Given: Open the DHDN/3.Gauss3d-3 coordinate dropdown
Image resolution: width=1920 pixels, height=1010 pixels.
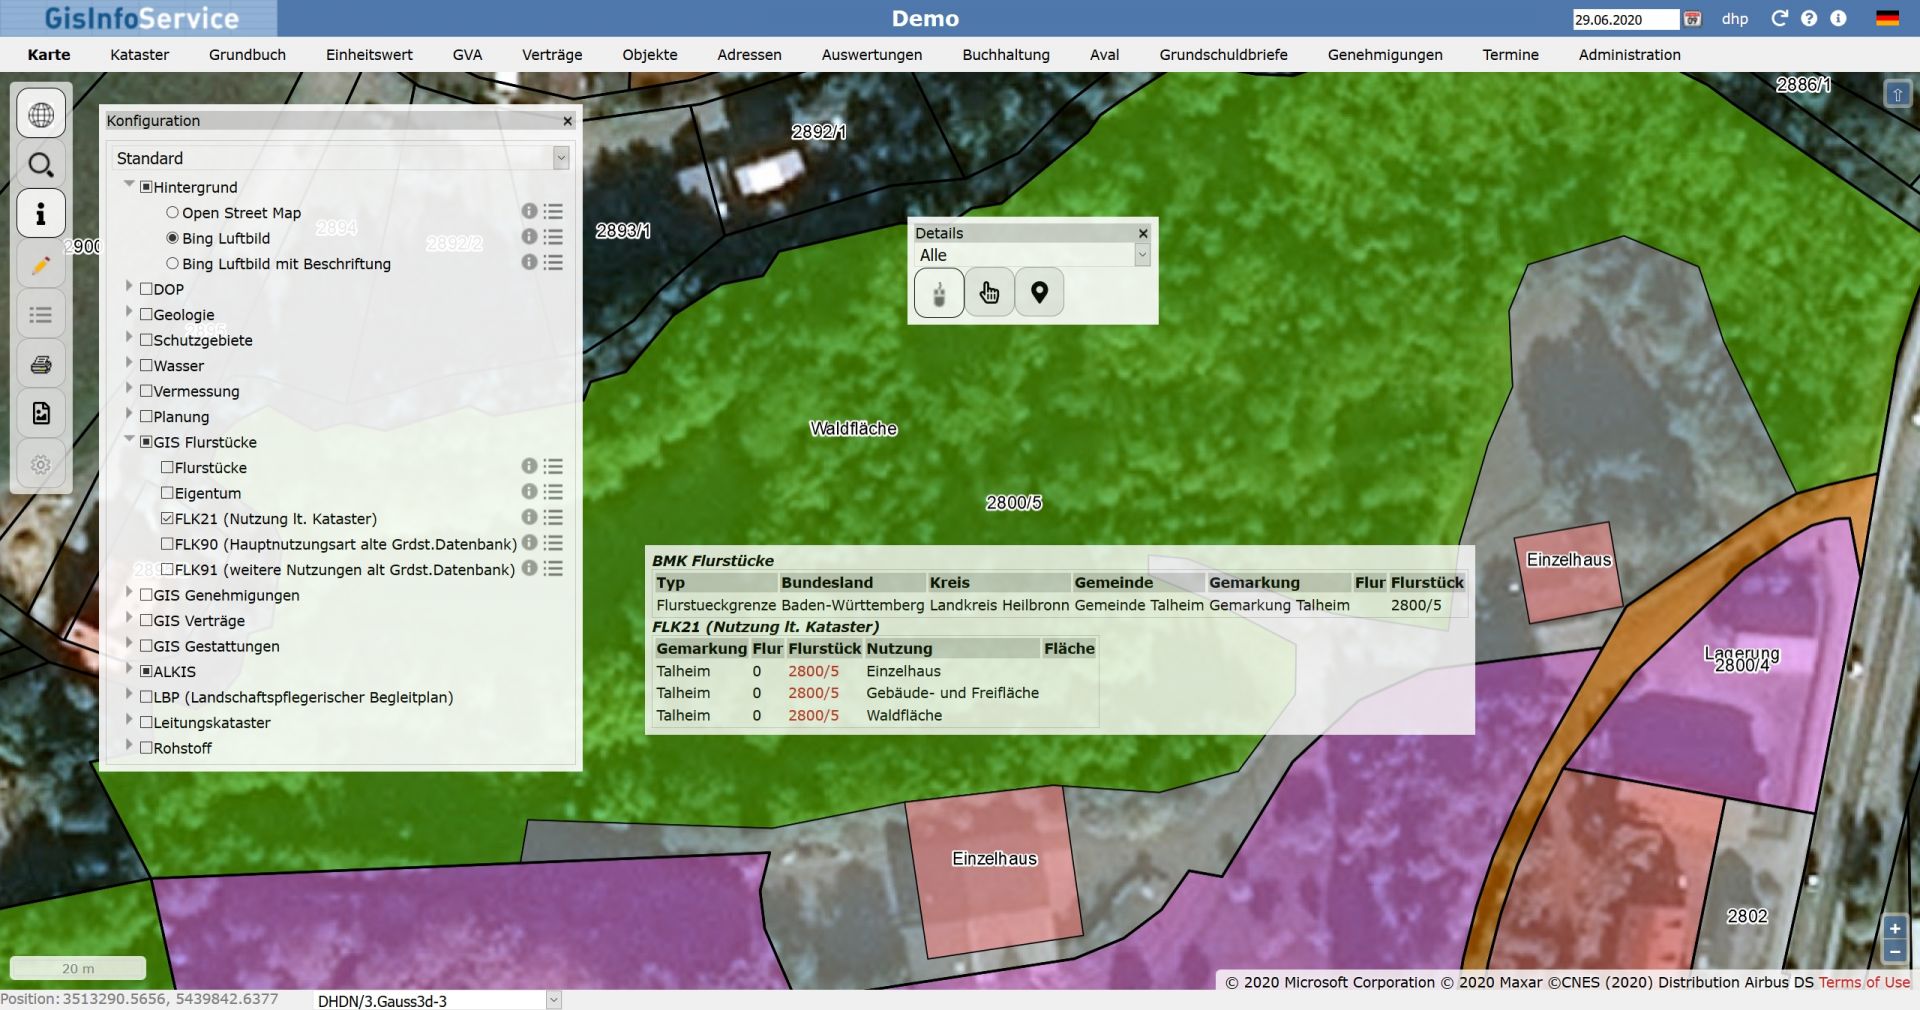Looking at the screenshot, I should [553, 1000].
